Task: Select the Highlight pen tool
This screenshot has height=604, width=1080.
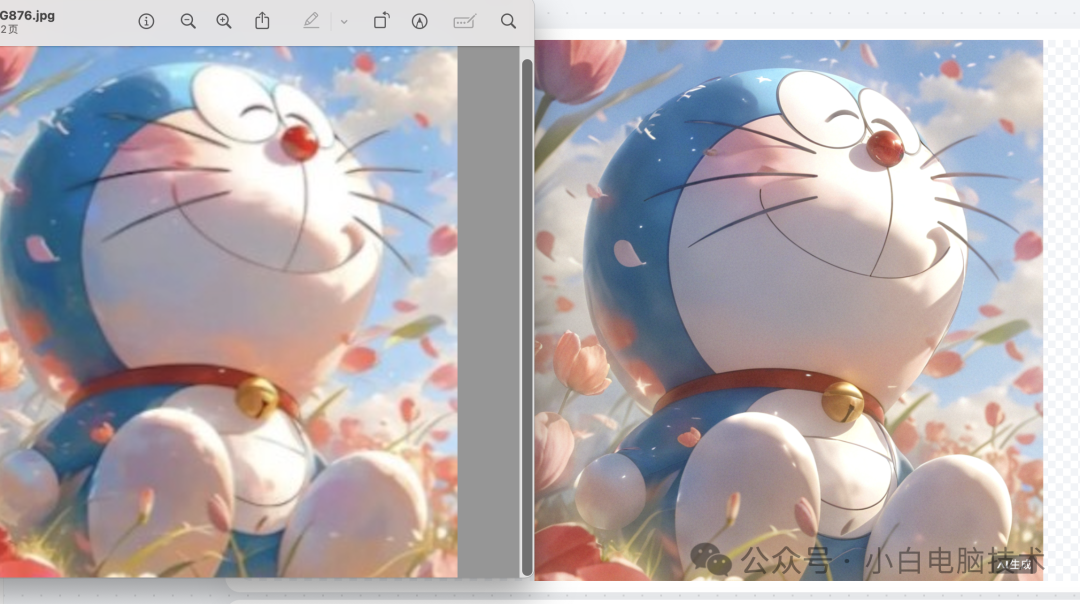Action: click(311, 21)
